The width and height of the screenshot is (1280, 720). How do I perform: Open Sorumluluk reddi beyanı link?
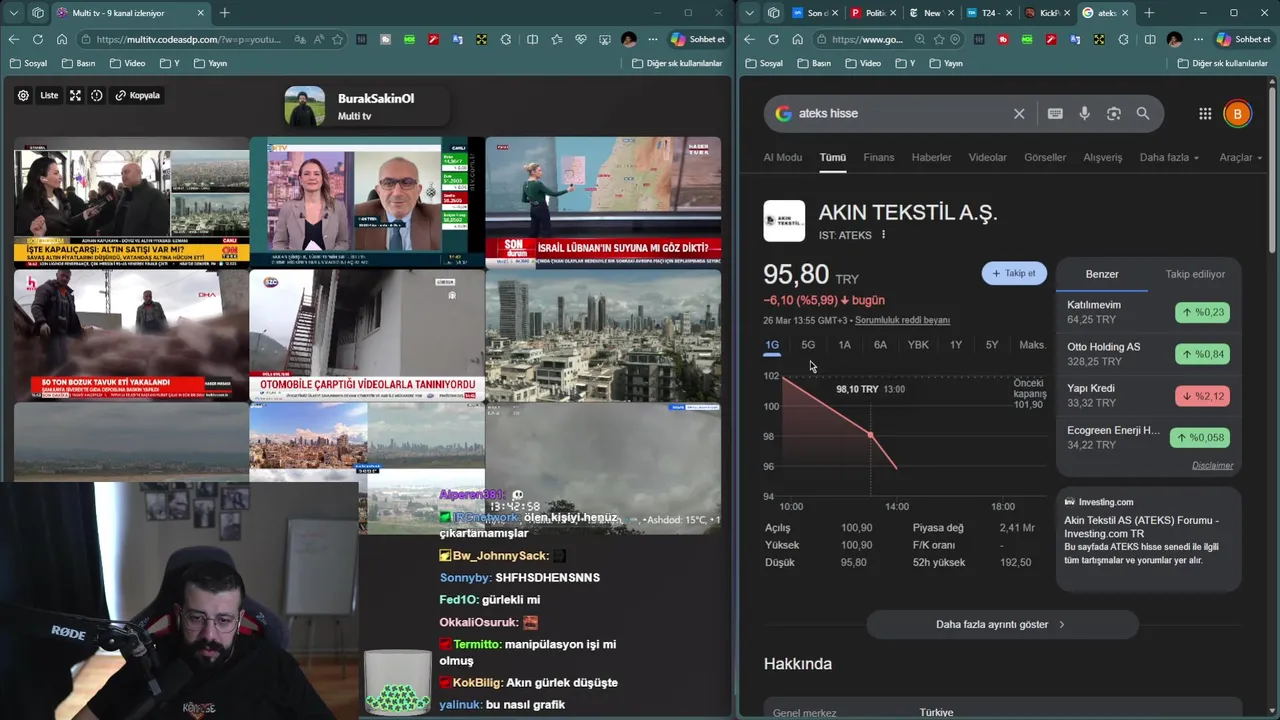(x=902, y=320)
